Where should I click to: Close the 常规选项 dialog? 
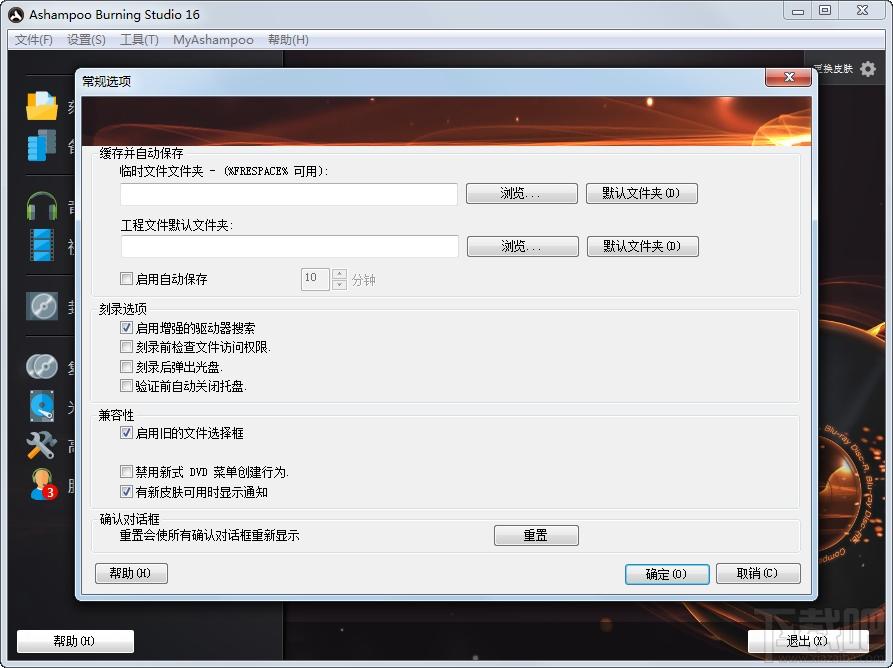(788, 77)
